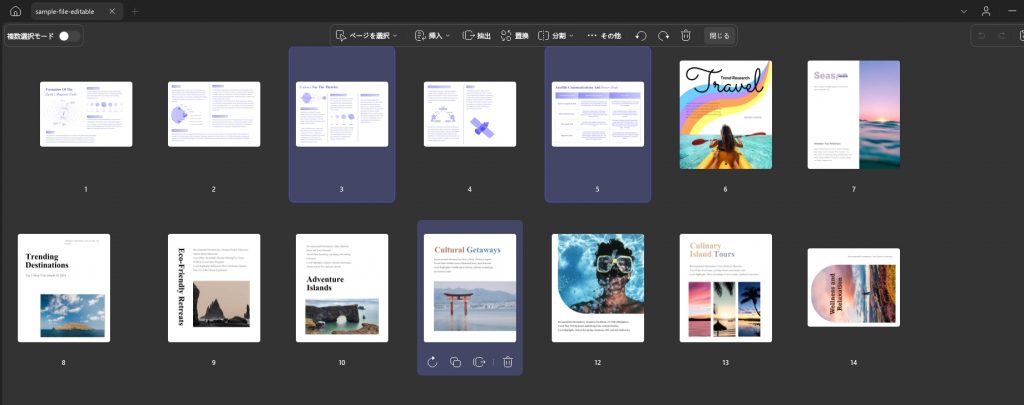Open the user account icon in the title bar

click(986, 11)
